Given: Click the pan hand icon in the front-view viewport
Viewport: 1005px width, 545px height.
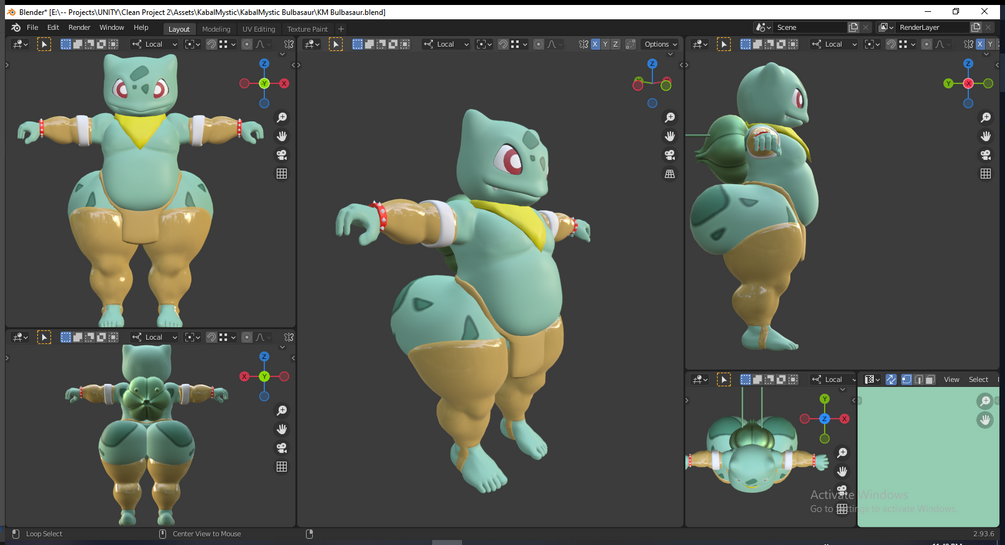Looking at the screenshot, I should pos(281,136).
